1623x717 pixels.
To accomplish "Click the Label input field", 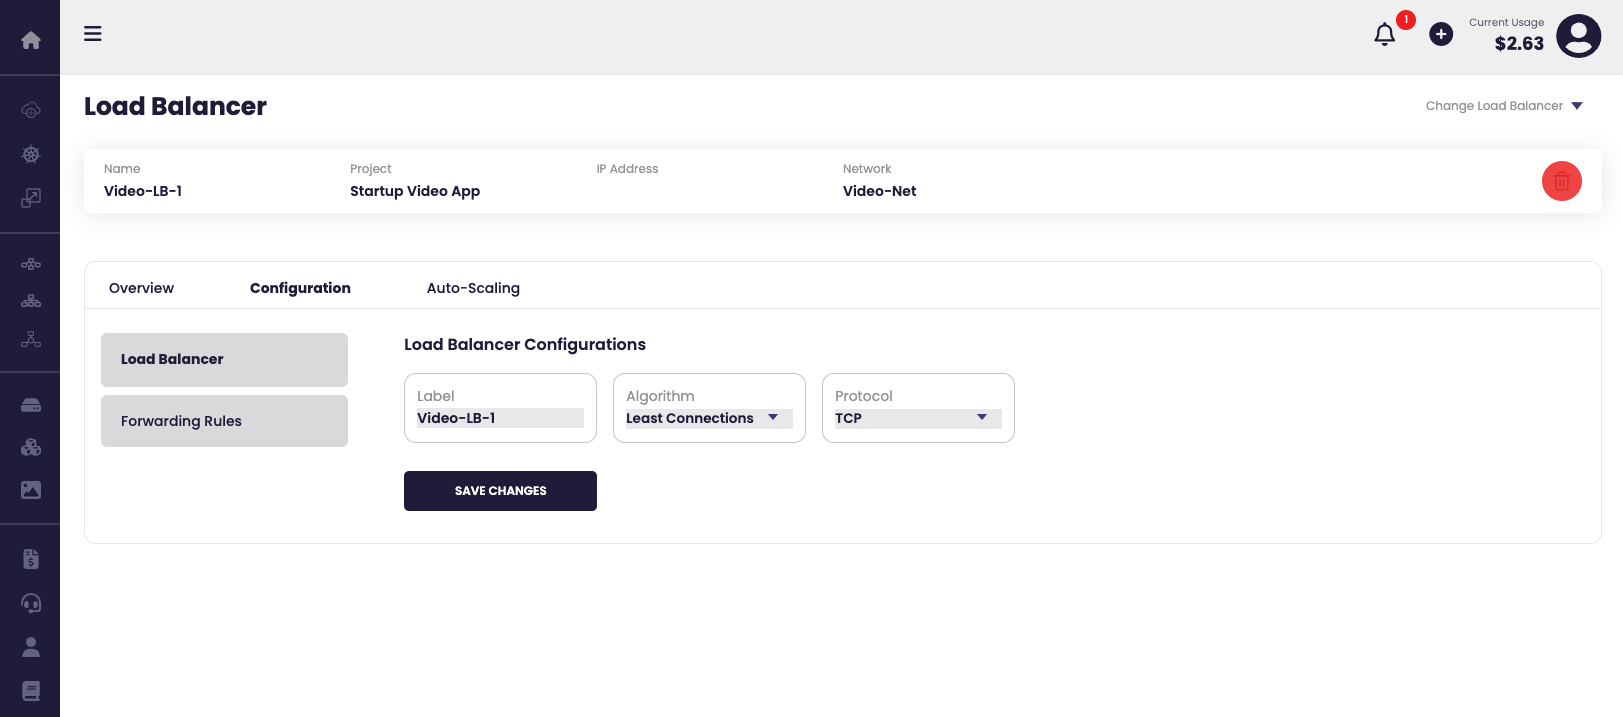I will [500, 418].
